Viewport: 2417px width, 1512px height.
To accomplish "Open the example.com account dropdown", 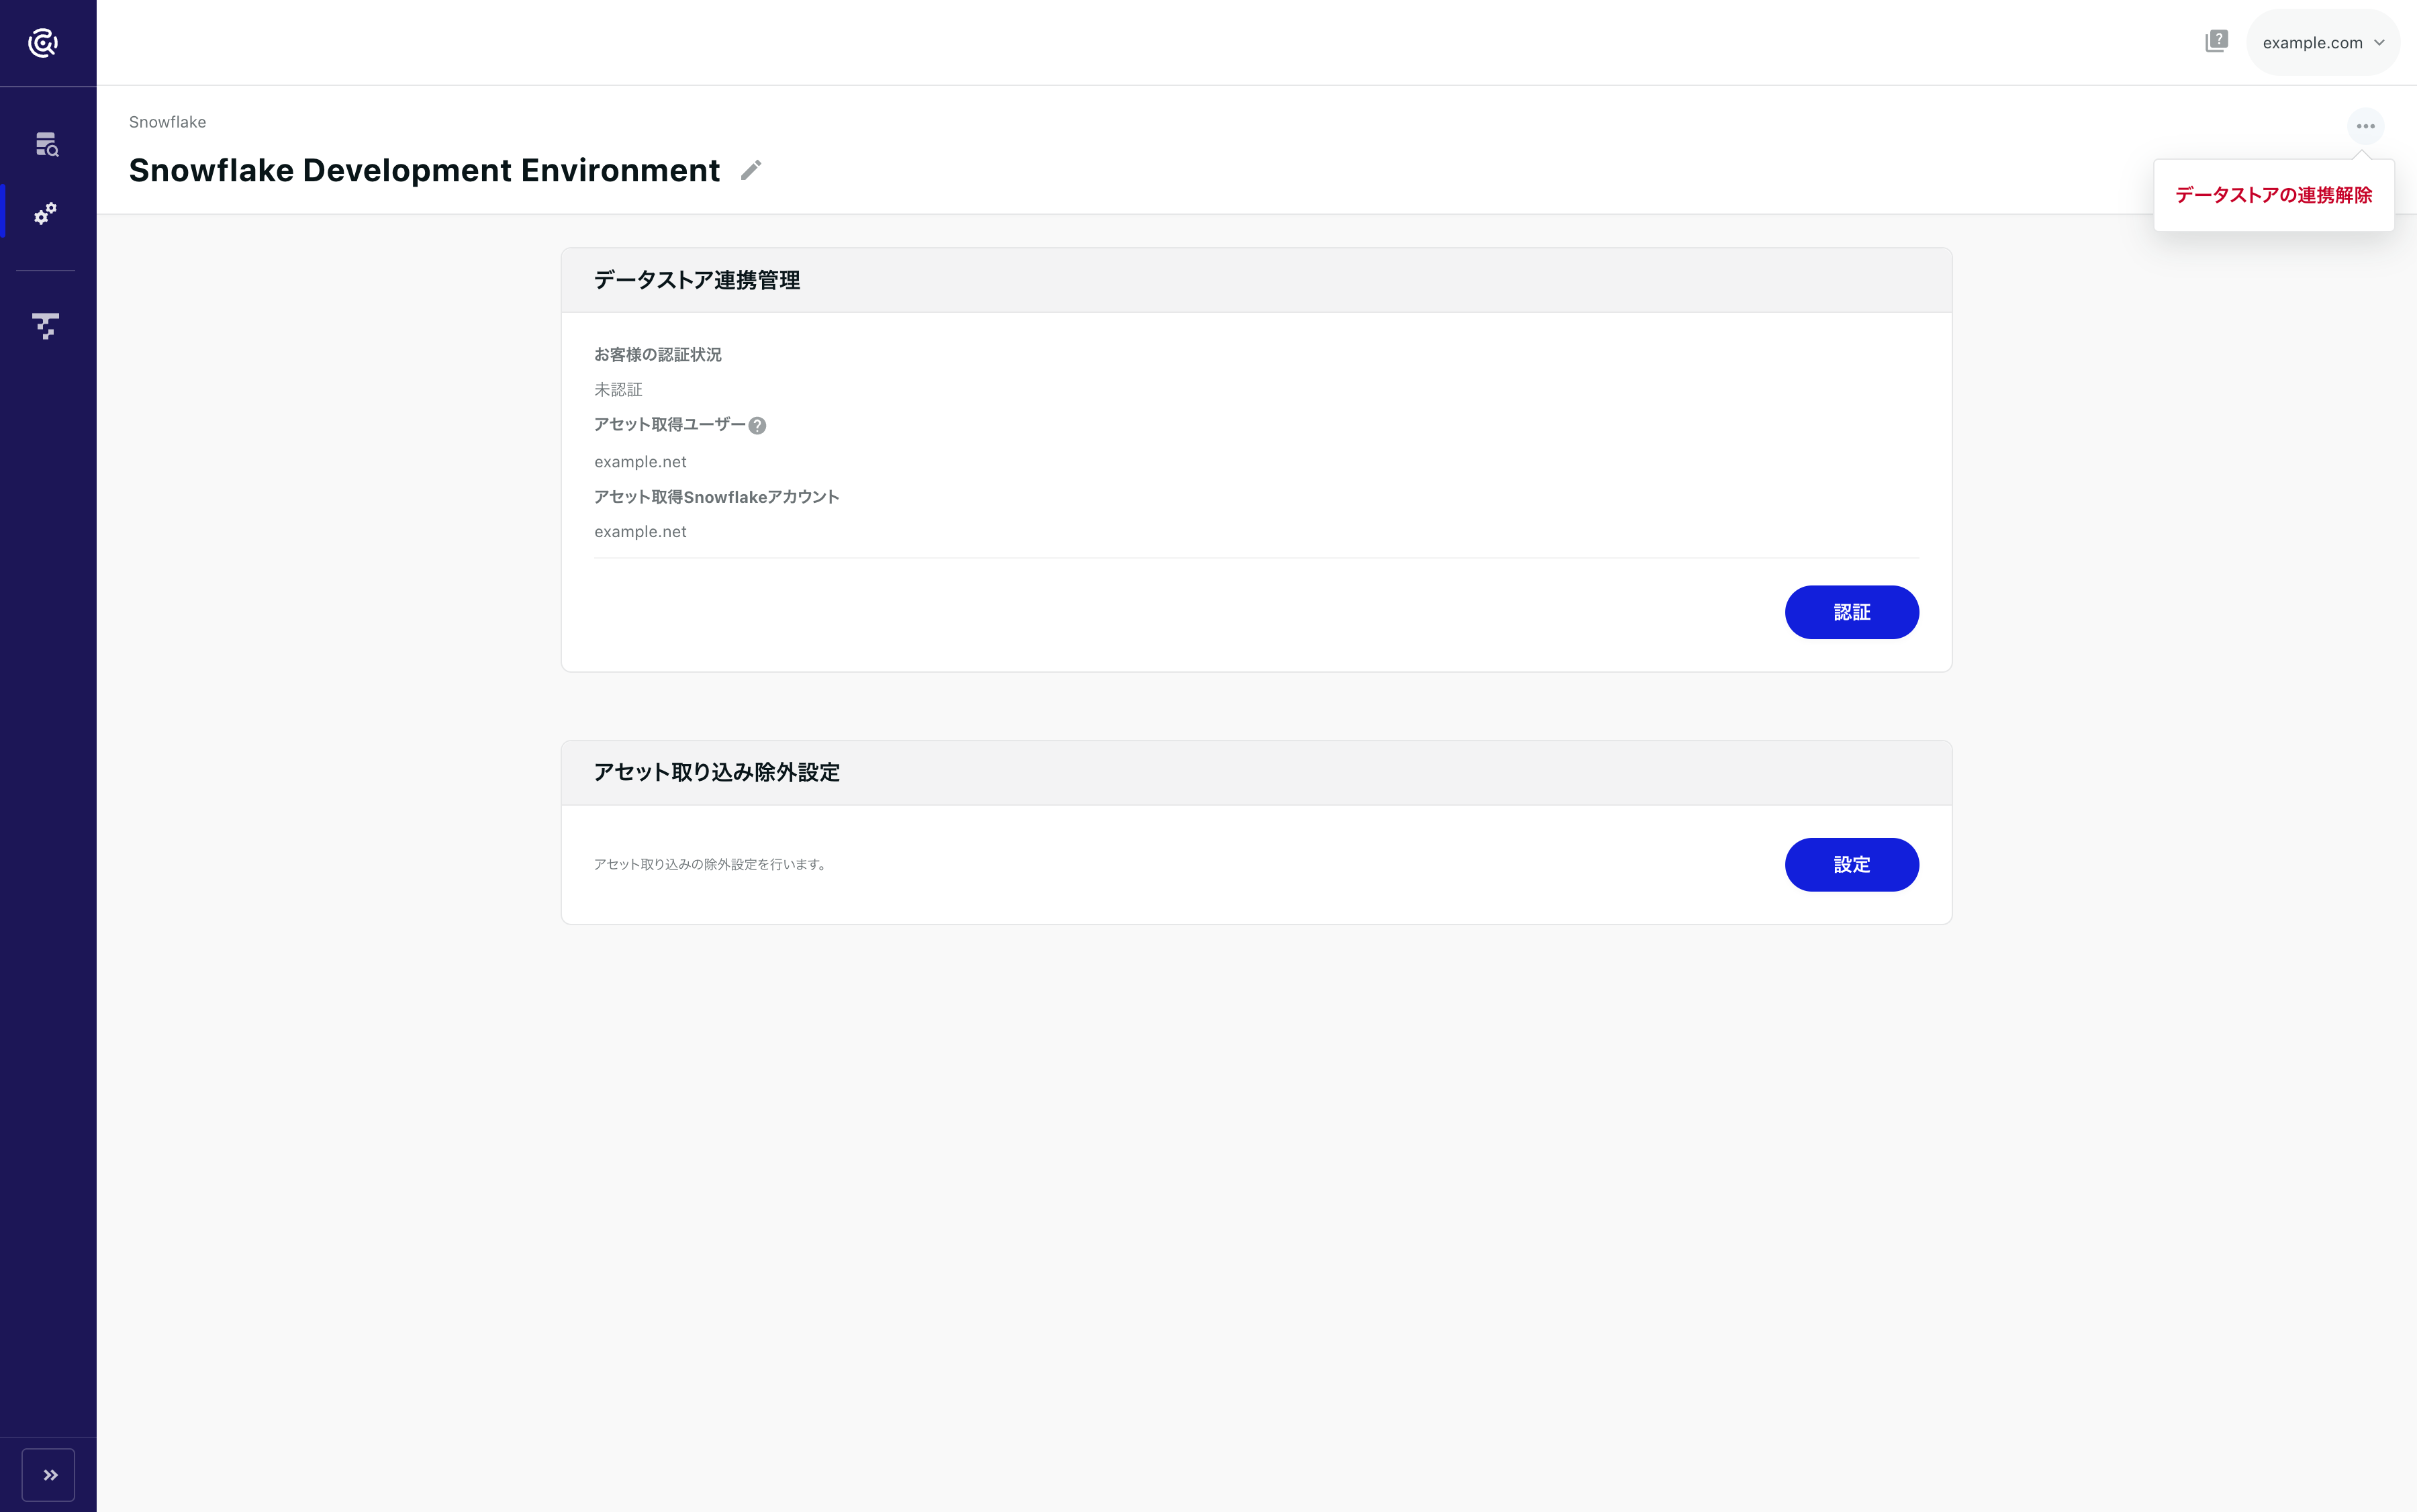I will [2323, 43].
